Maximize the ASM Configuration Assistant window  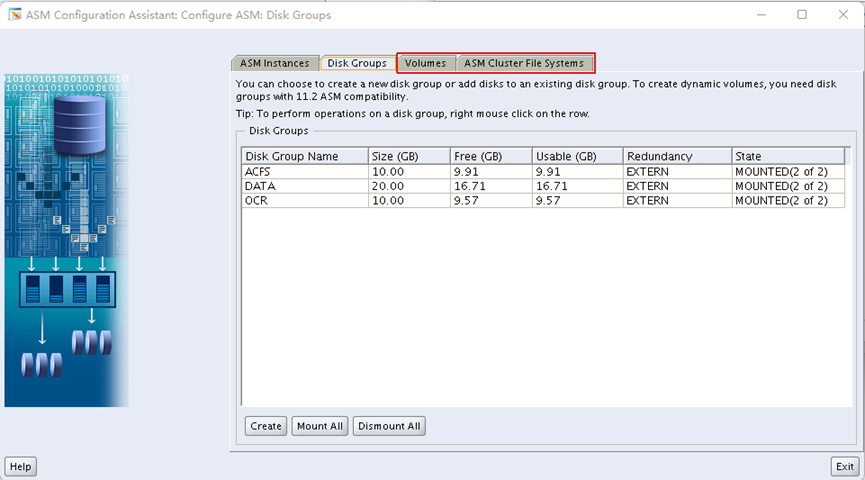[802, 14]
